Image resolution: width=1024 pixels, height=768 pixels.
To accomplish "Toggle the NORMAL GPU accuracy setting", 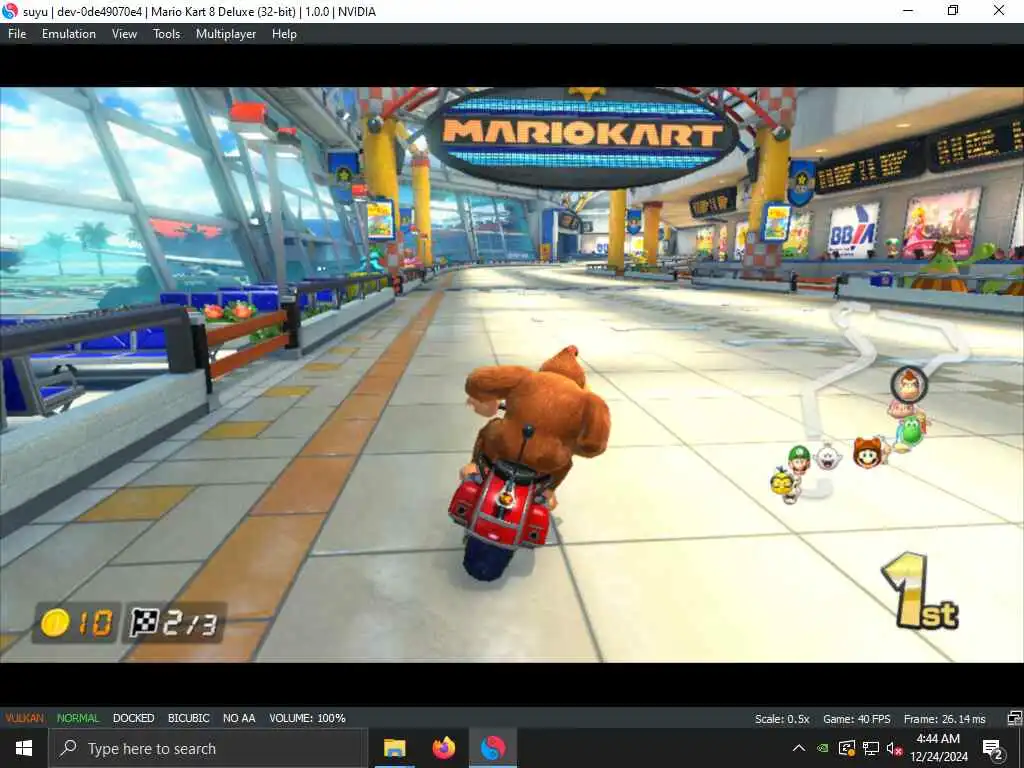I will coord(78,718).
